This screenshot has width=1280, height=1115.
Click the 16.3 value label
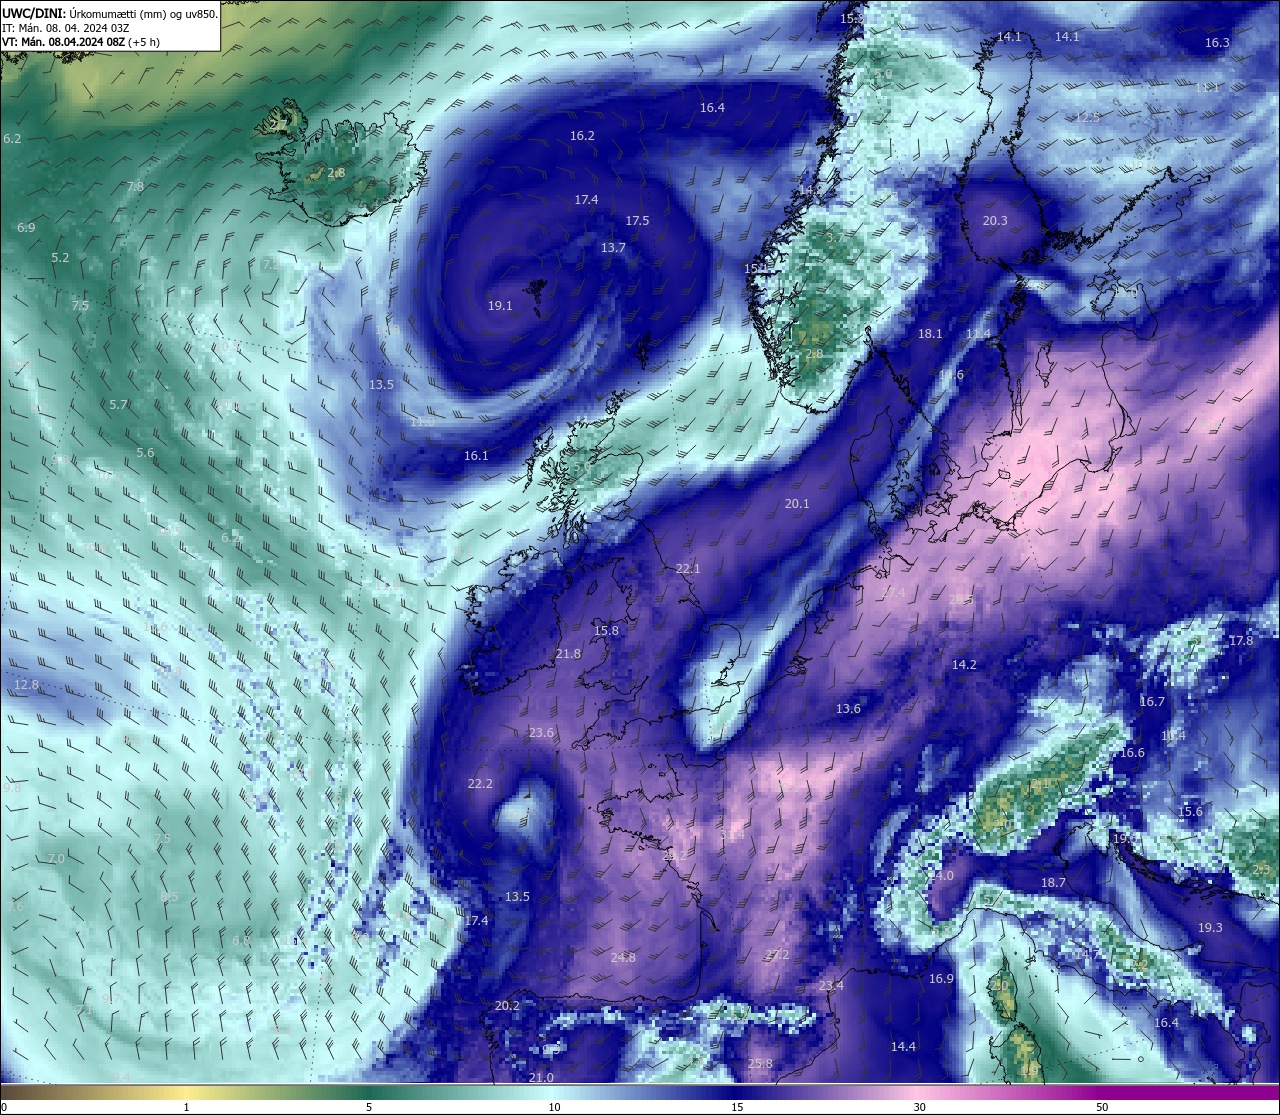point(1217,43)
